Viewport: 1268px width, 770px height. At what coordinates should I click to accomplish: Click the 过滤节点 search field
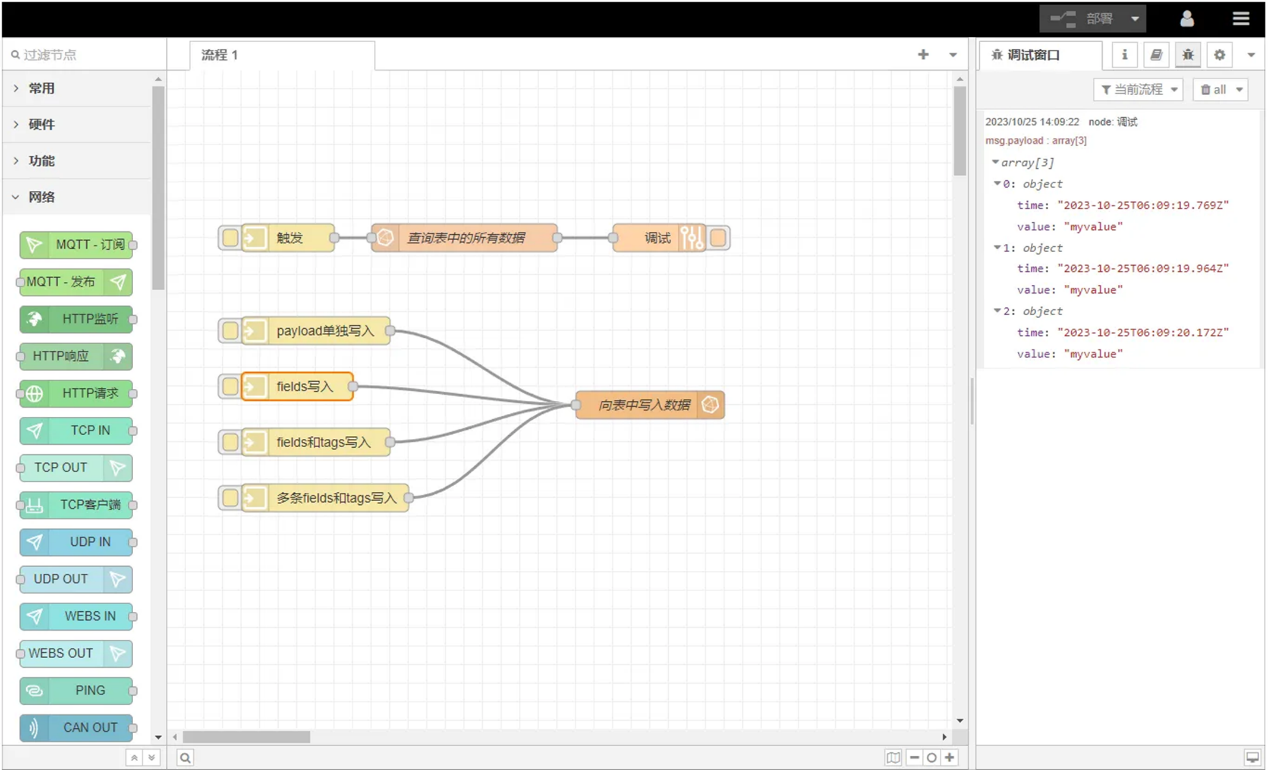(85, 55)
